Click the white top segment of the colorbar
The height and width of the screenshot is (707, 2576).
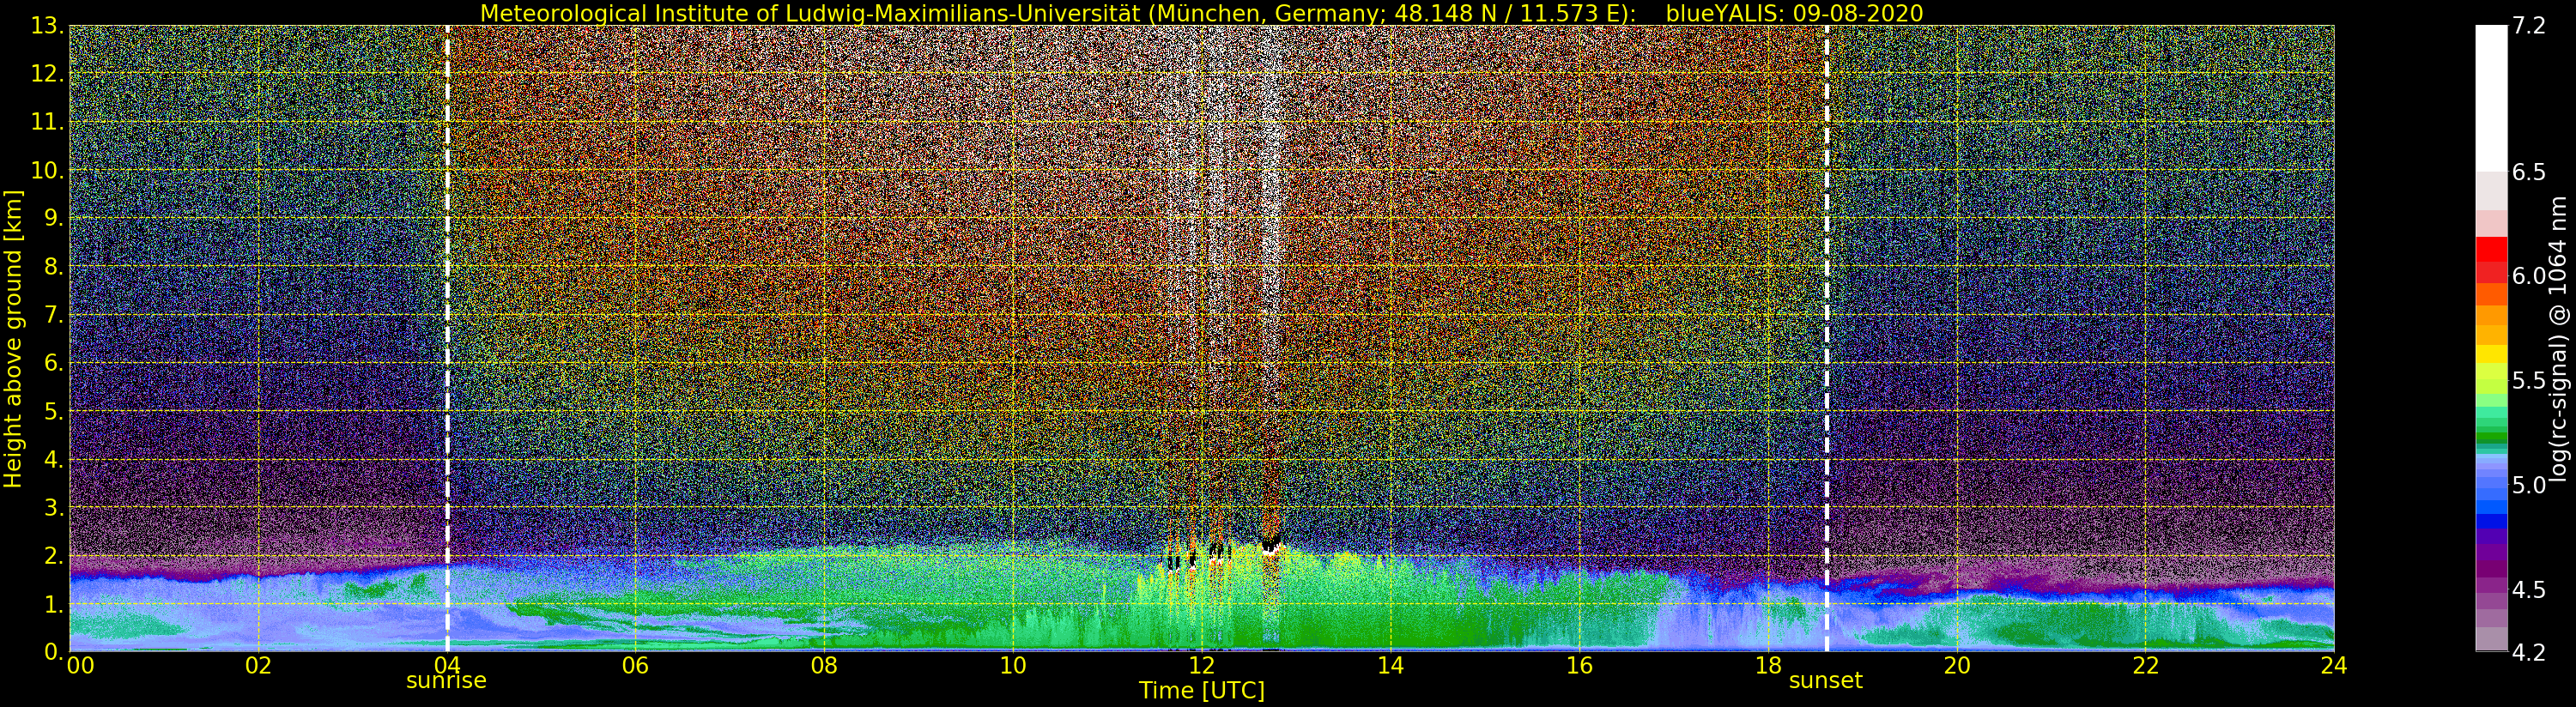click(x=2491, y=98)
